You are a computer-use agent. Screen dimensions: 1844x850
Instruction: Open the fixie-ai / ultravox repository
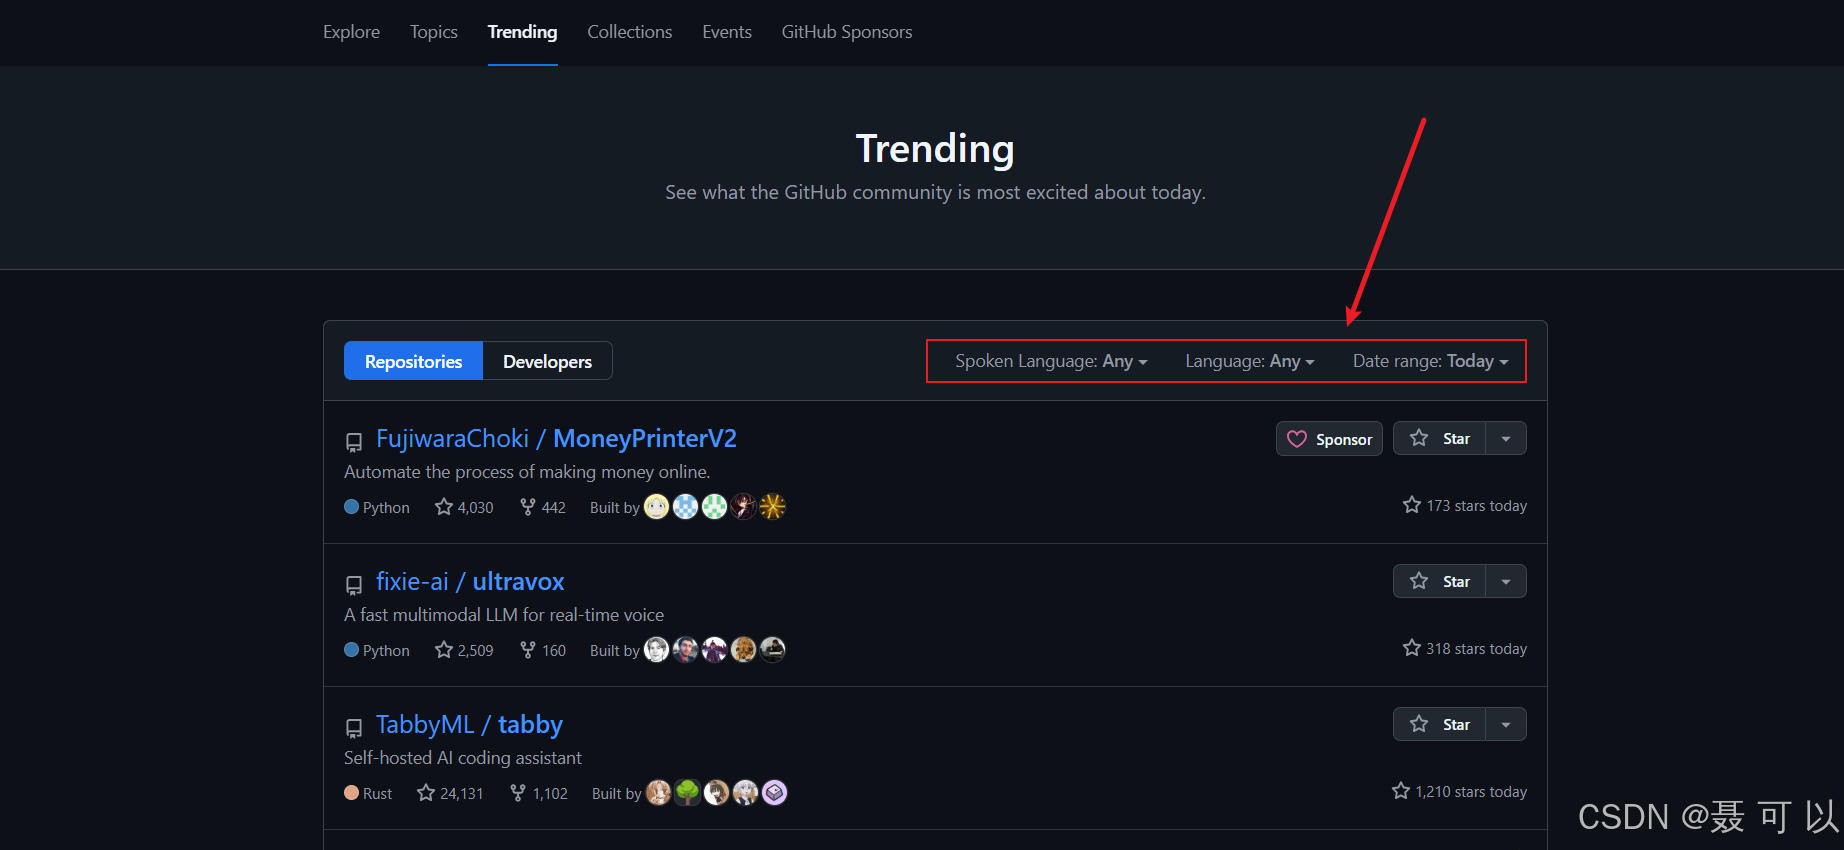[470, 582]
